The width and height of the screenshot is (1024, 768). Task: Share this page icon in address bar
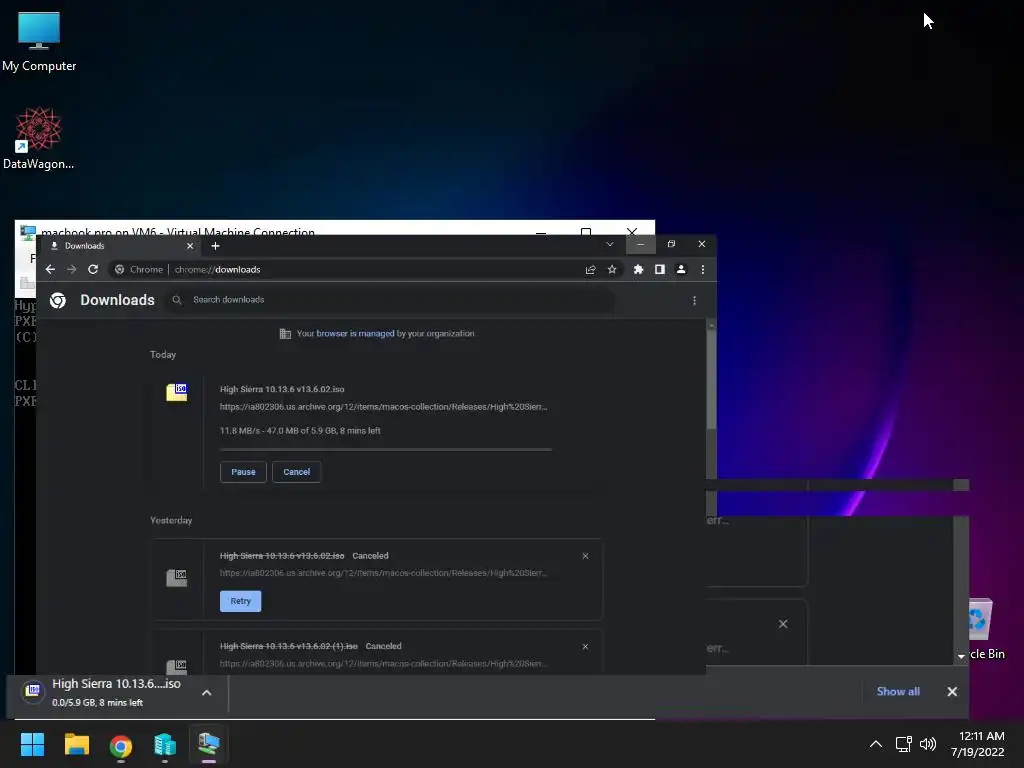pyautogui.click(x=590, y=269)
